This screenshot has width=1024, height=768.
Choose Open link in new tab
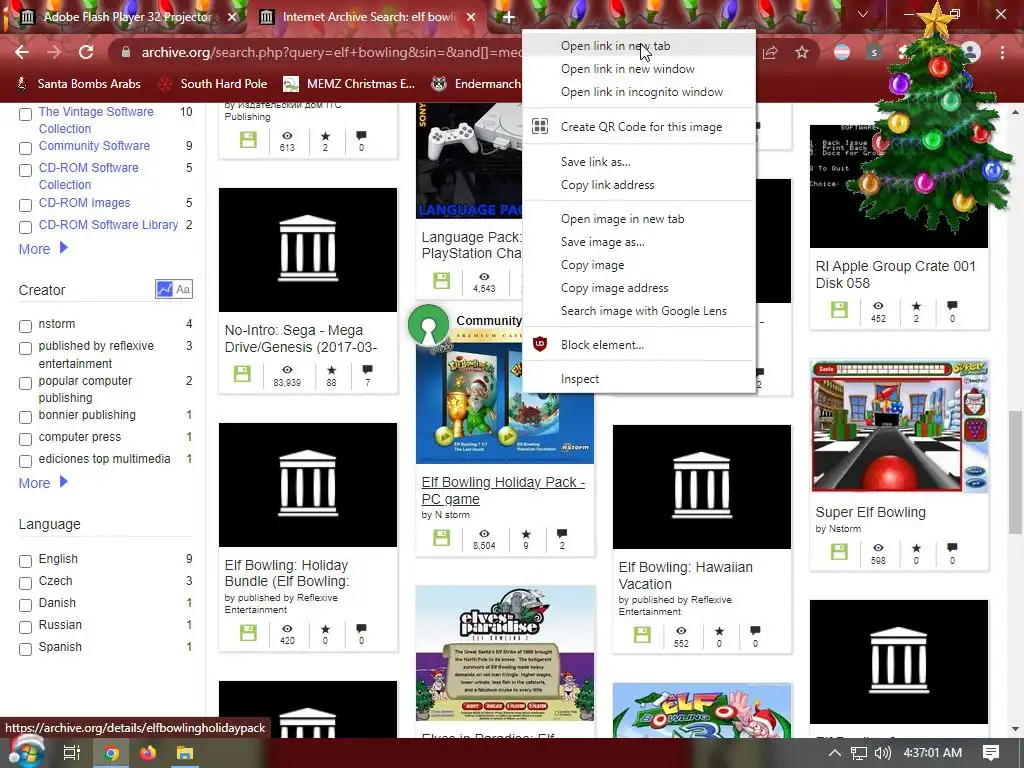639,46
